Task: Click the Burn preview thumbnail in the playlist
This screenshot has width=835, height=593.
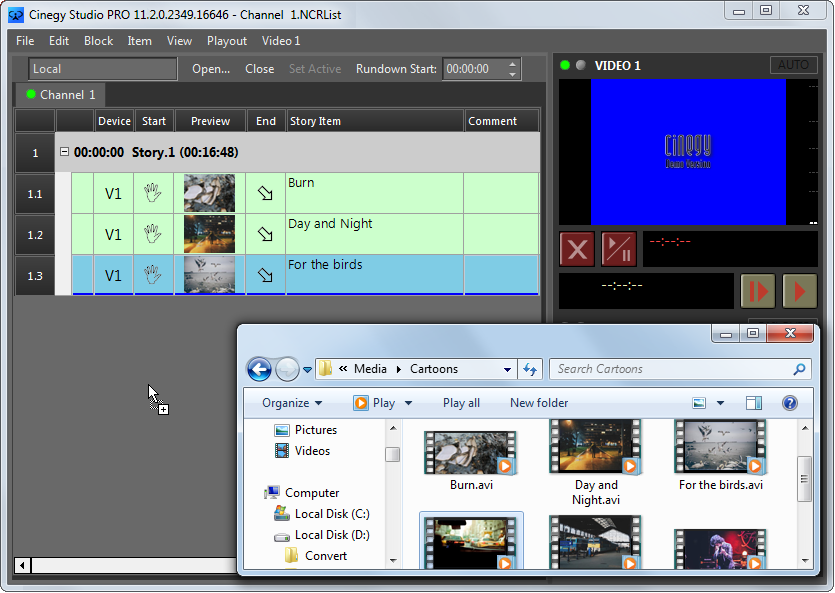Action: (209, 193)
